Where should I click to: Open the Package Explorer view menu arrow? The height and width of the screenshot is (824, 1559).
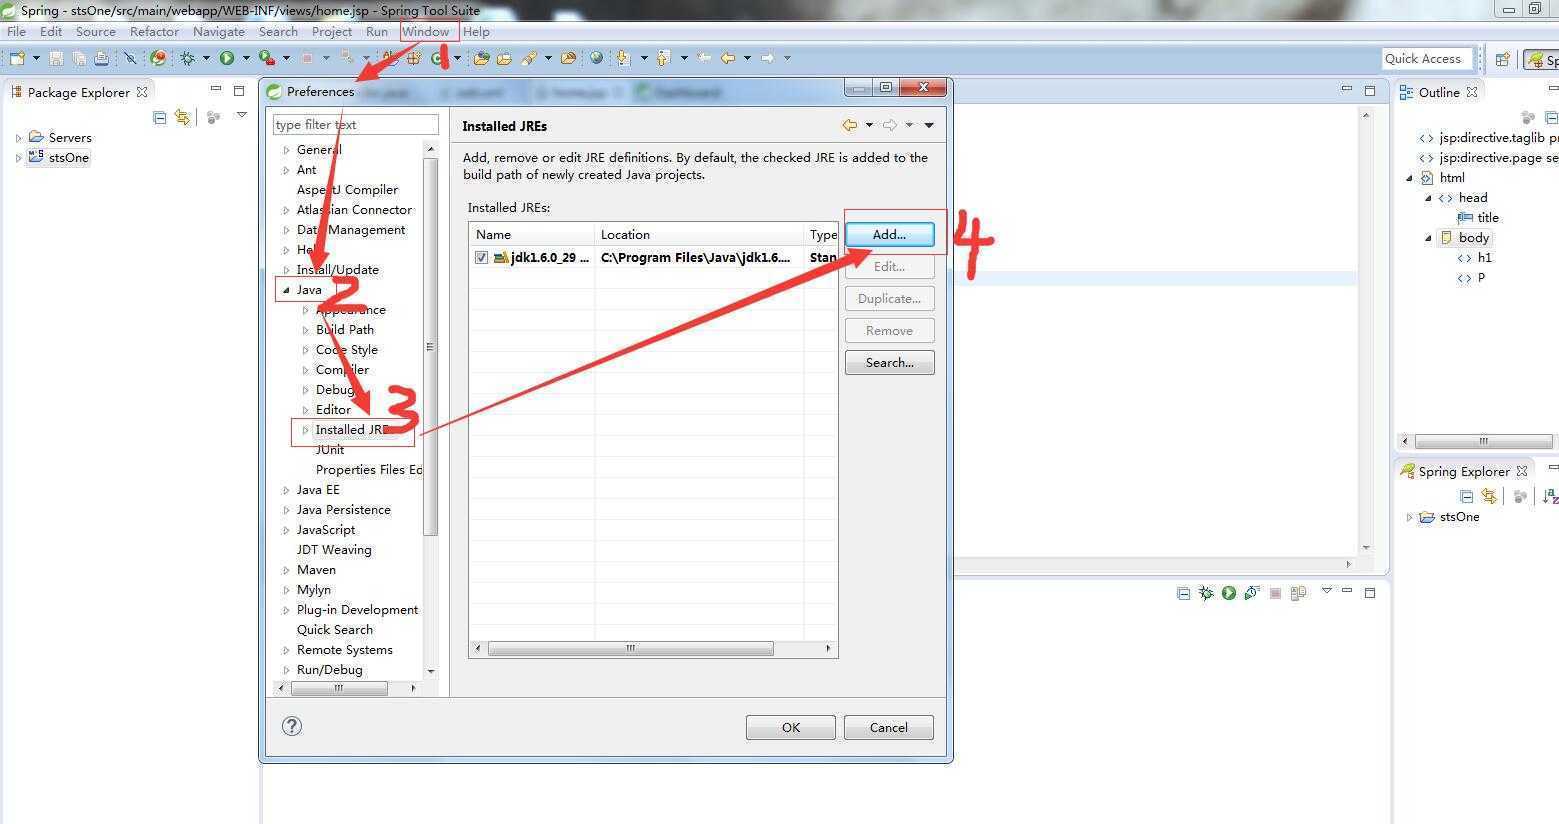(x=241, y=115)
